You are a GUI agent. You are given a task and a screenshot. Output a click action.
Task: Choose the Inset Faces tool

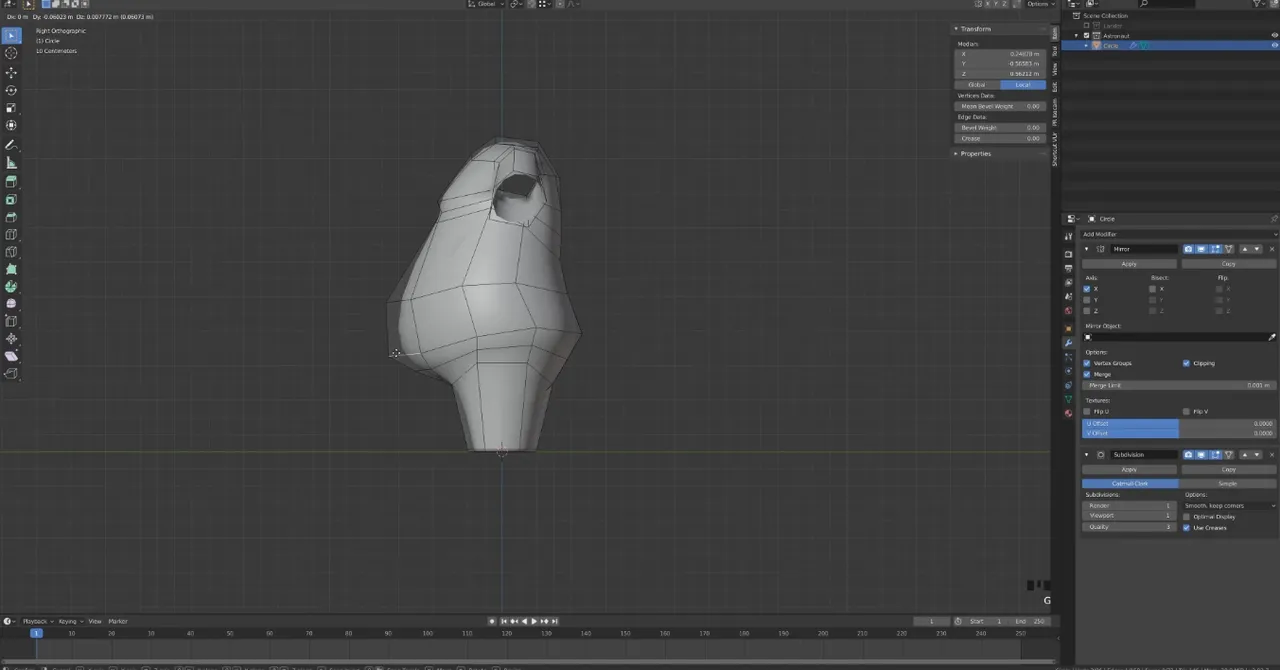pyautogui.click(x=11, y=200)
